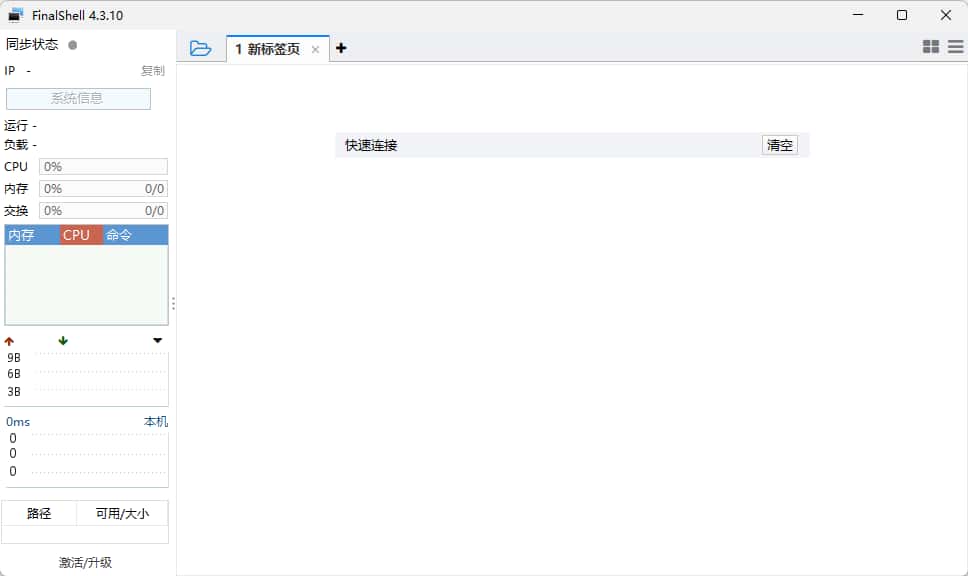
Task: Open the hamburger main menu
Action: pos(956,47)
